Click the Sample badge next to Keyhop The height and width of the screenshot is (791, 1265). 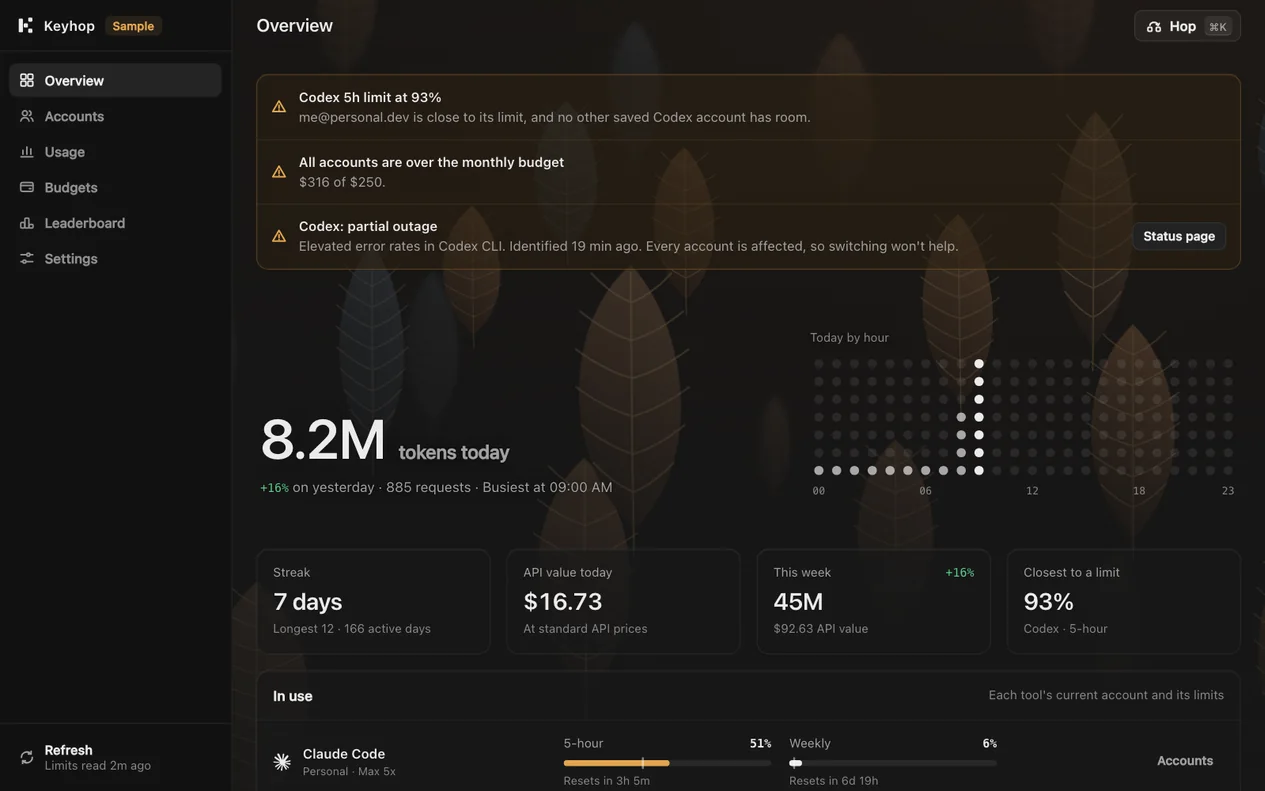tap(133, 26)
